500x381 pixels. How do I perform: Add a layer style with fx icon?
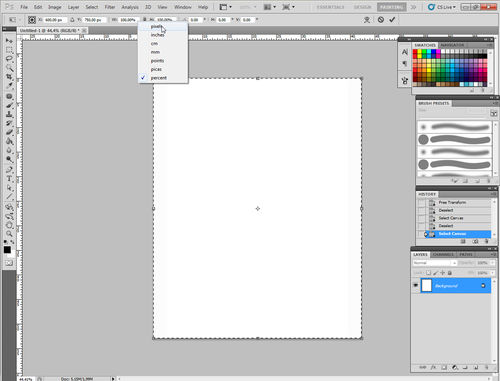pyautogui.click(x=433, y=367)
